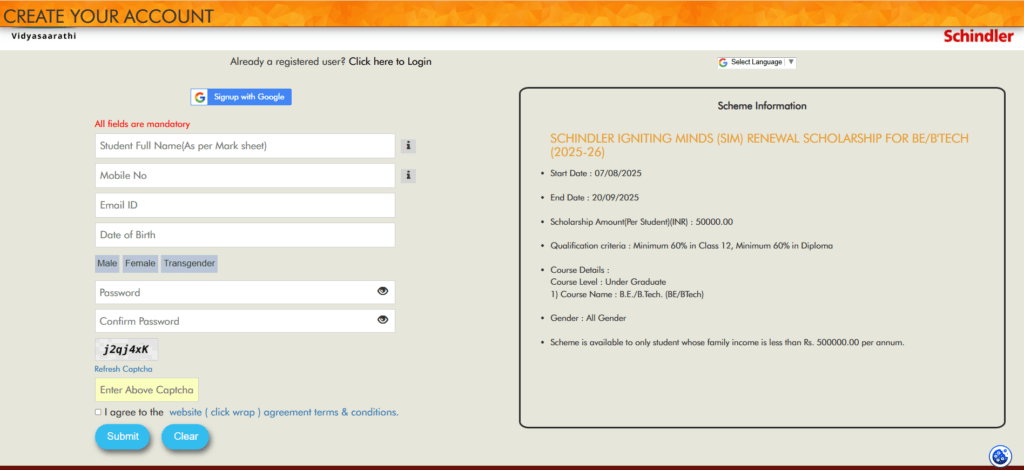Click the Scheme Information heading
This screenshot has height=470, width=1024.
click(762, 106)
